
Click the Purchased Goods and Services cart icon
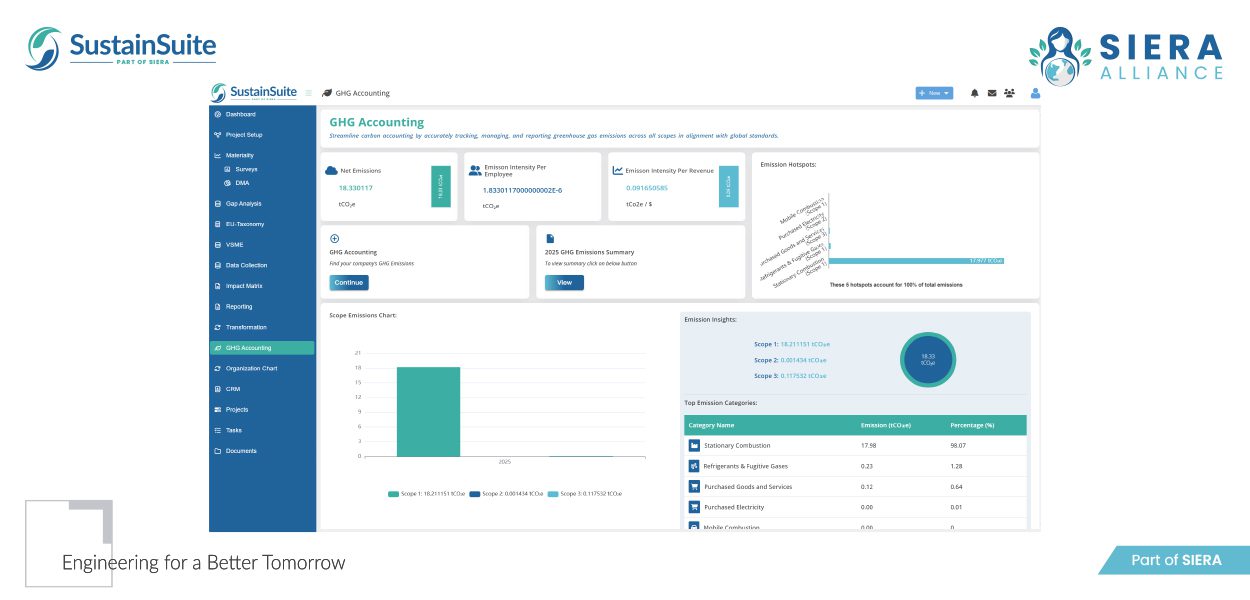tap(694, 487)
